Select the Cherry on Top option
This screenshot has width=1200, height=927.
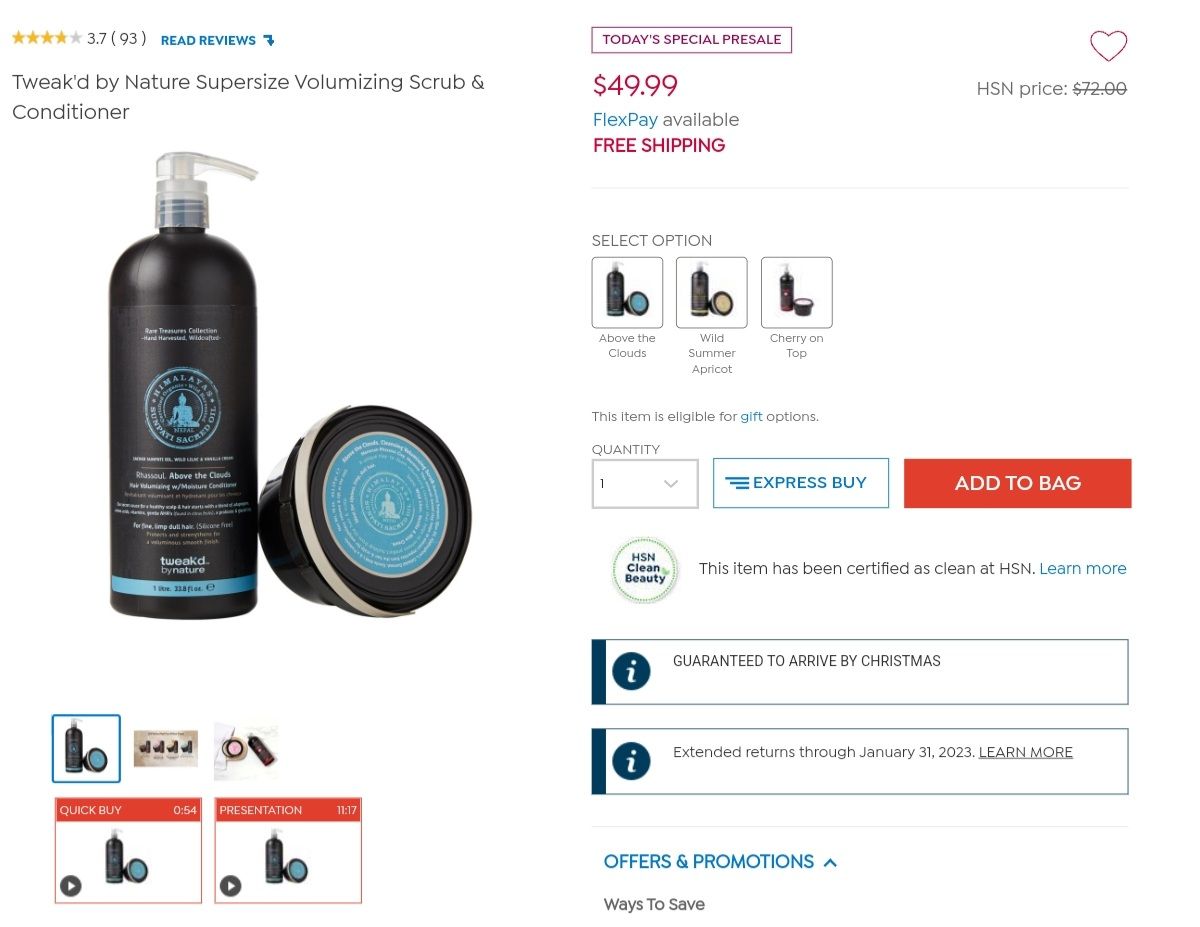coord(796,292)
